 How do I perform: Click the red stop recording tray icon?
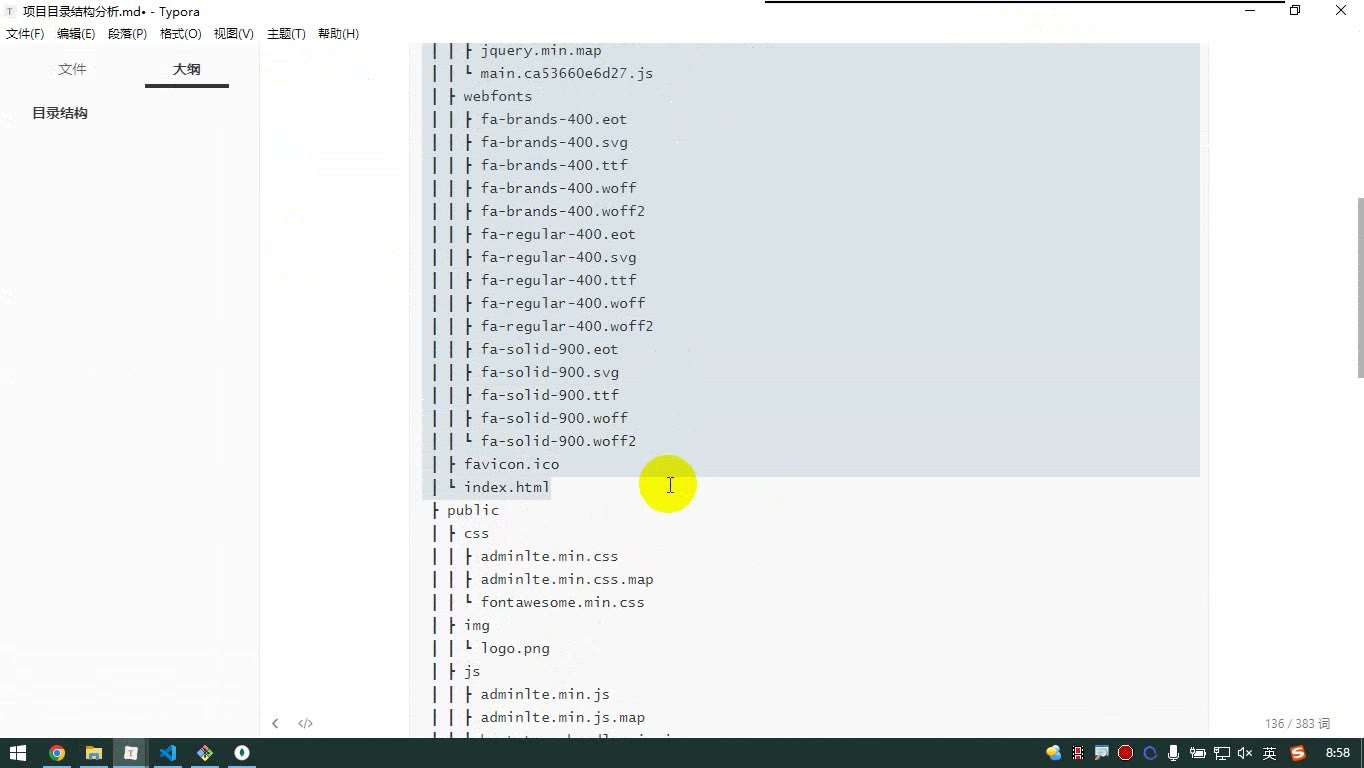point(1125,753)
